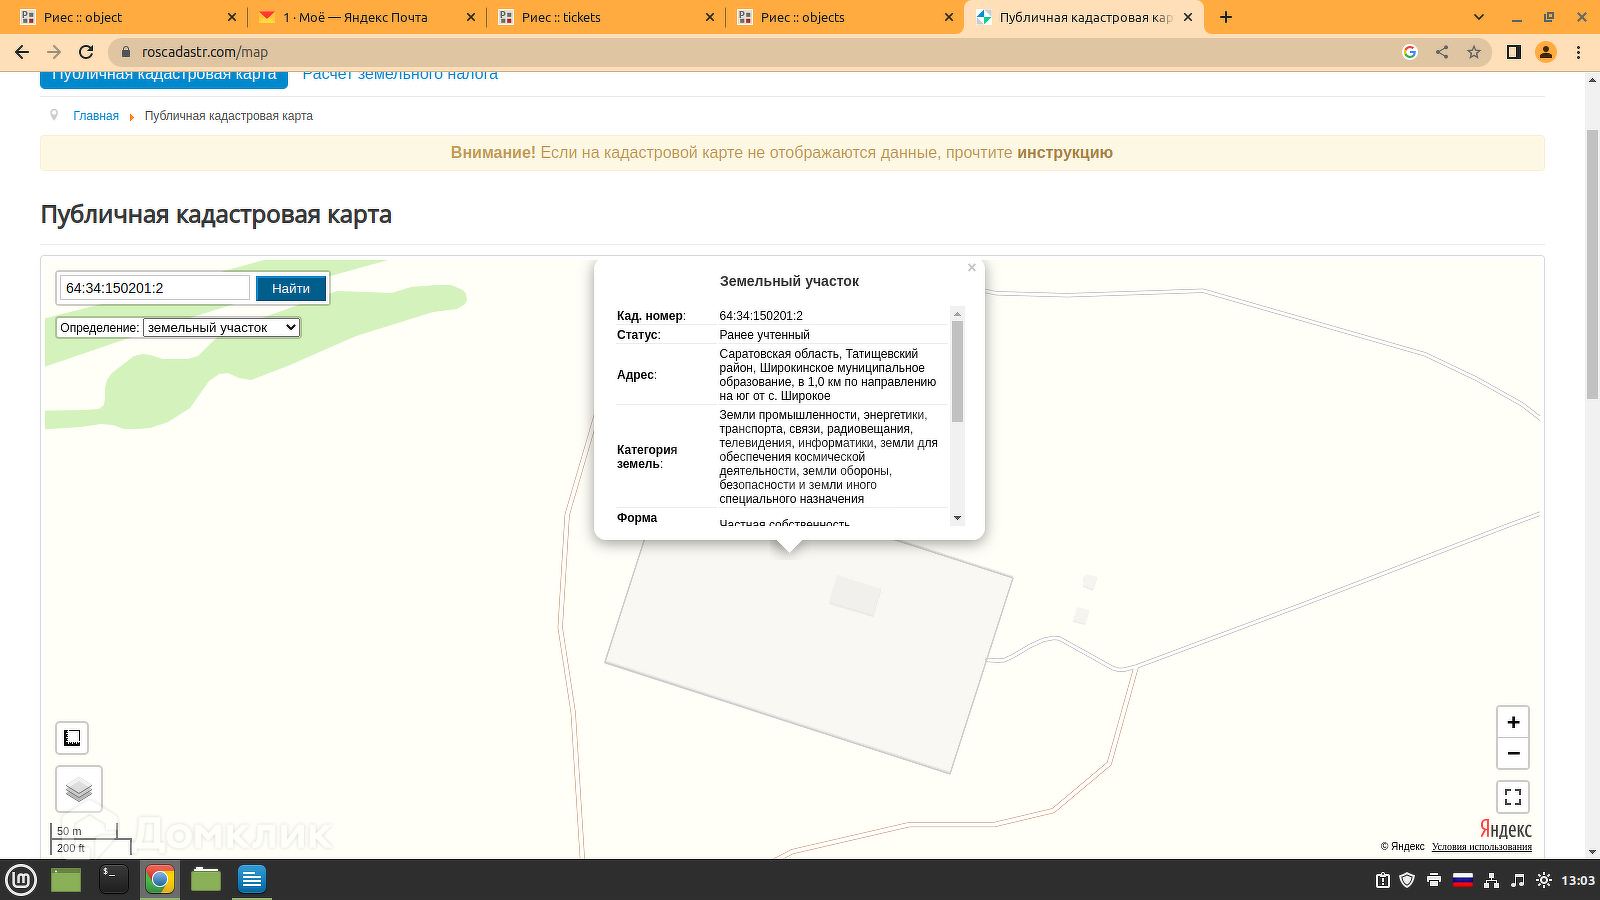
Task: Open the tab search dropdown arrow
Action: [1479, 17]
